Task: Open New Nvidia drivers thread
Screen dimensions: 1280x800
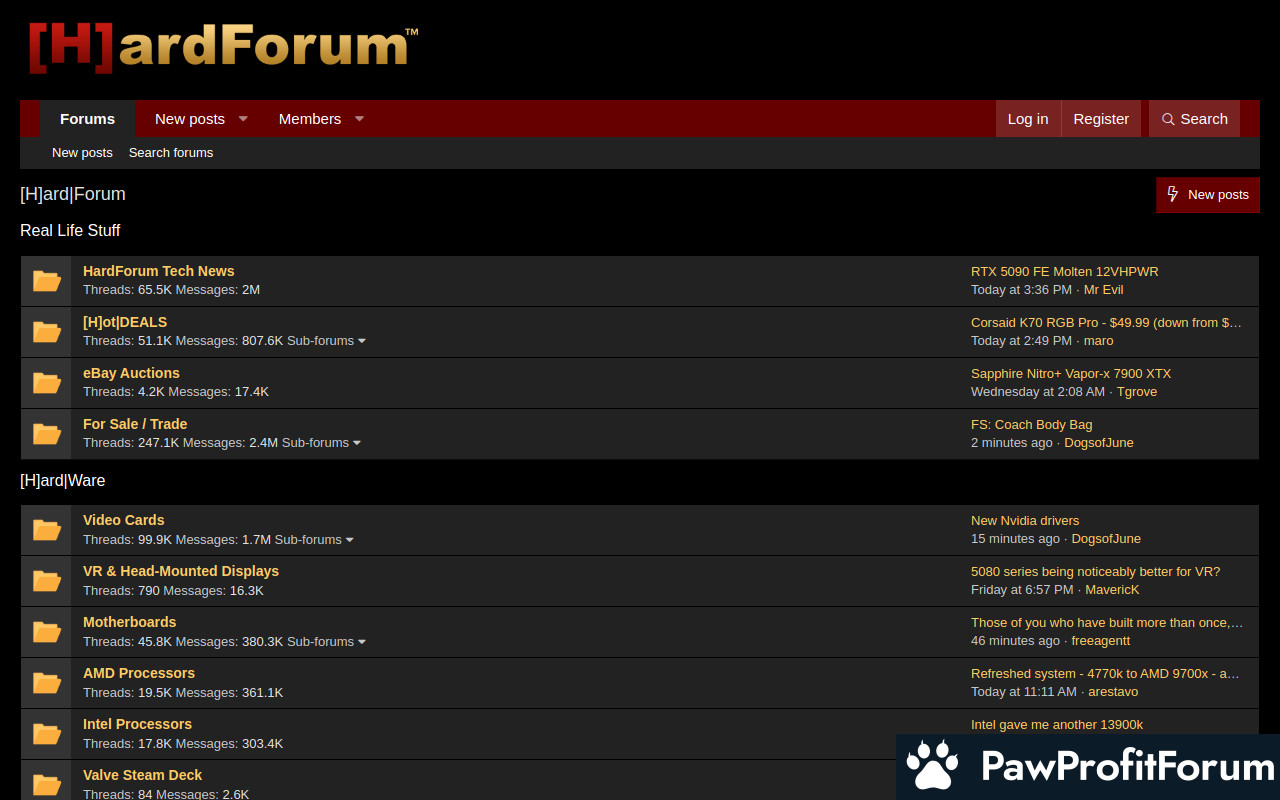Action: point(1025,521)
